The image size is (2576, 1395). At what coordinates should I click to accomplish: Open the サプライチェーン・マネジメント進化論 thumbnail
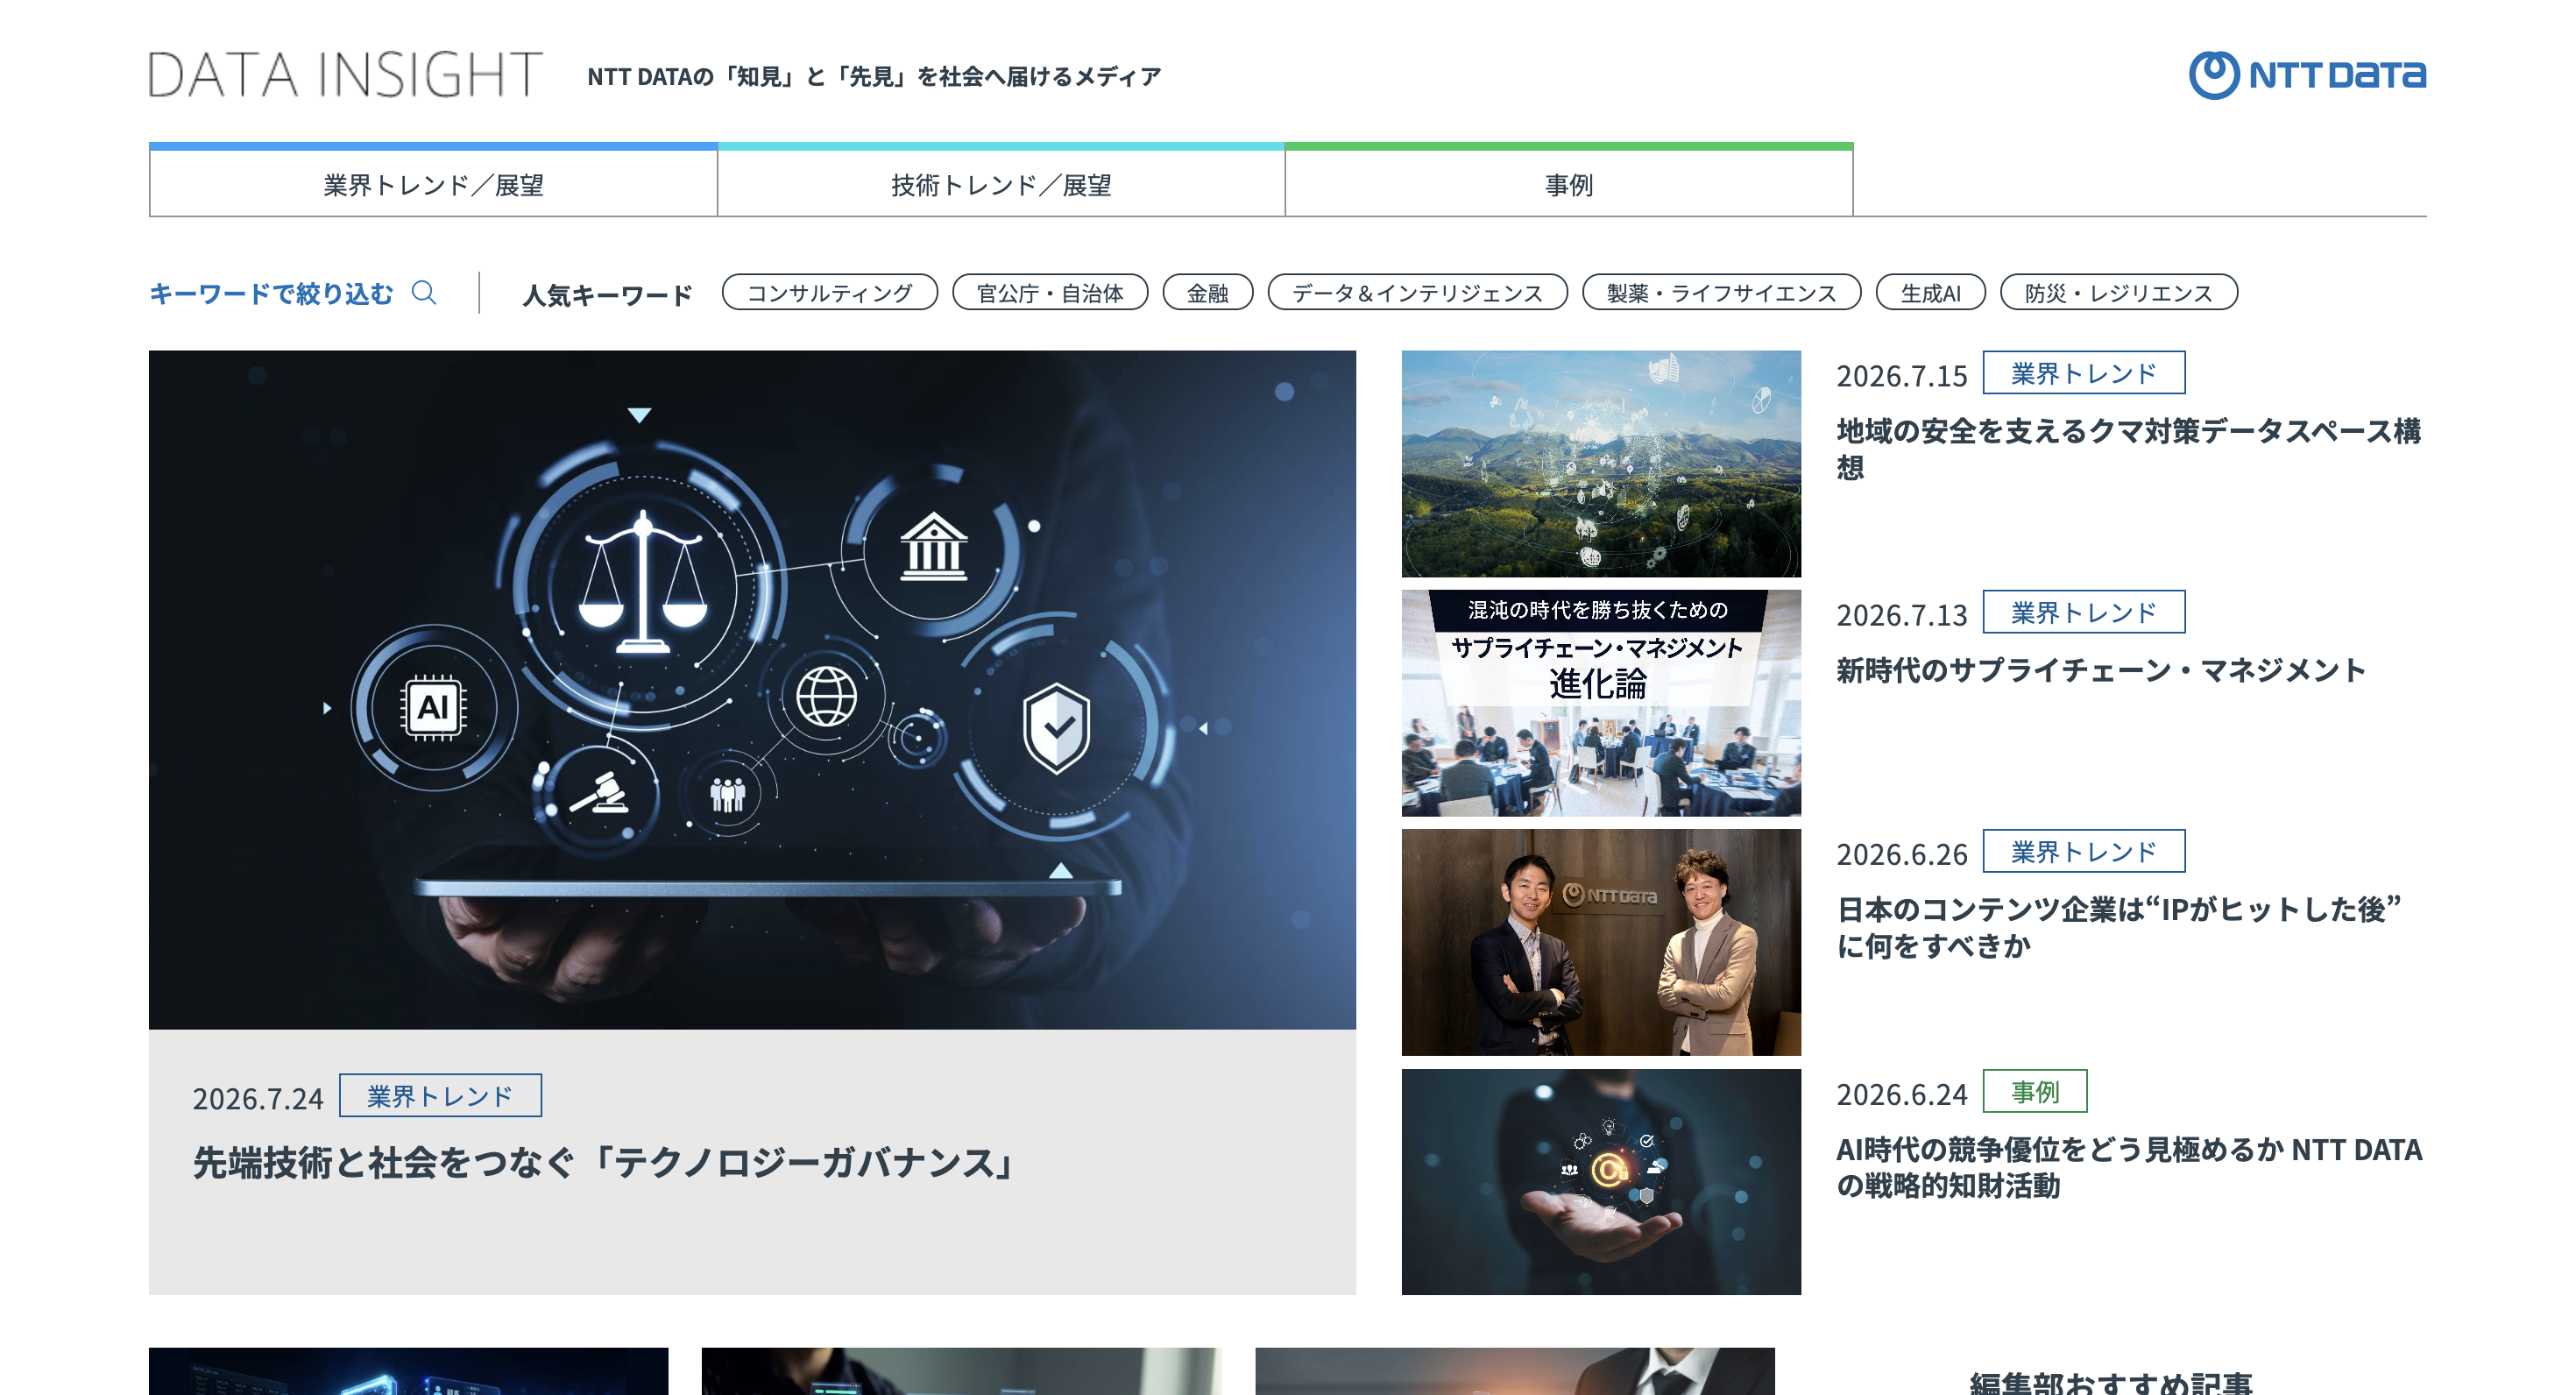pos(1601,703)
